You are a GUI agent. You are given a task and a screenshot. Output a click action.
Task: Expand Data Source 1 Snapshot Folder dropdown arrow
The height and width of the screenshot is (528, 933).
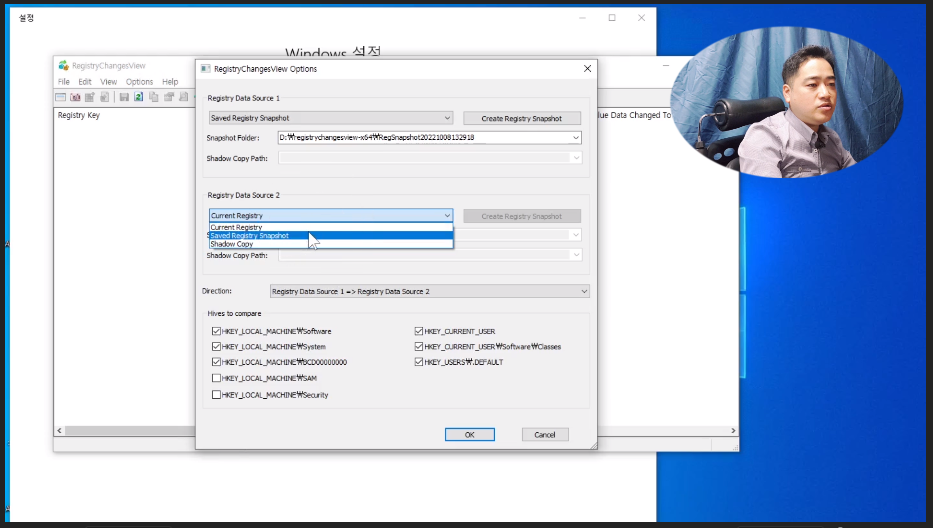(575, 138)
